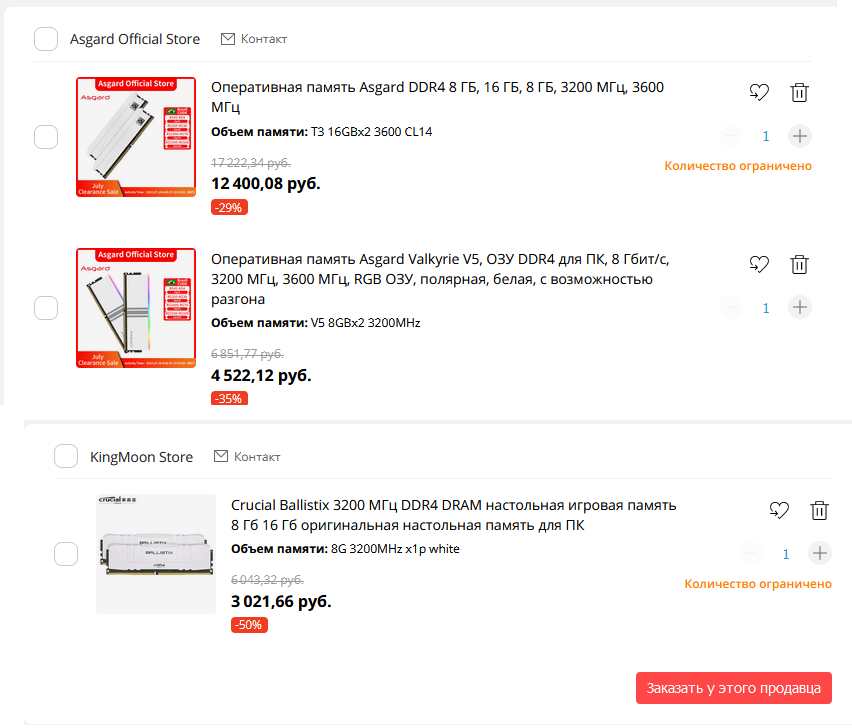Check the Asgard DDR4 T3 16GBx2 item
852x728 pixels.
[x=46, y=137]
